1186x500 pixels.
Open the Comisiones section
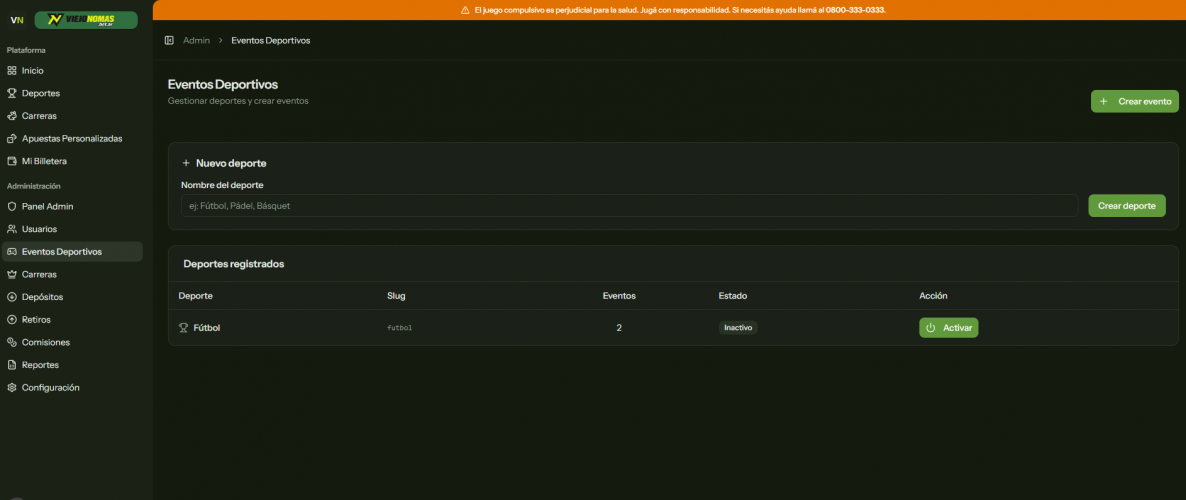[x=72, y=342]
